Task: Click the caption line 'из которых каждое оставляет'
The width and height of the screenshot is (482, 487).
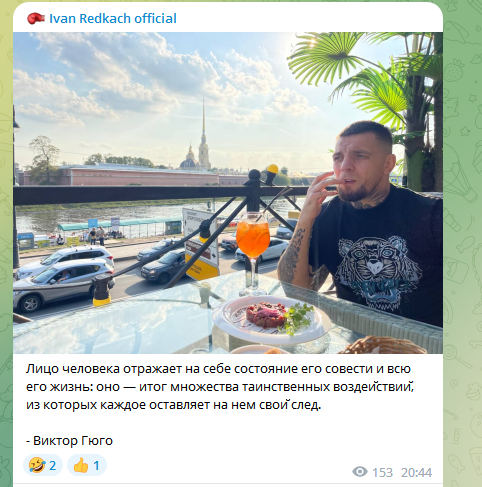Action: coord(173,405)
